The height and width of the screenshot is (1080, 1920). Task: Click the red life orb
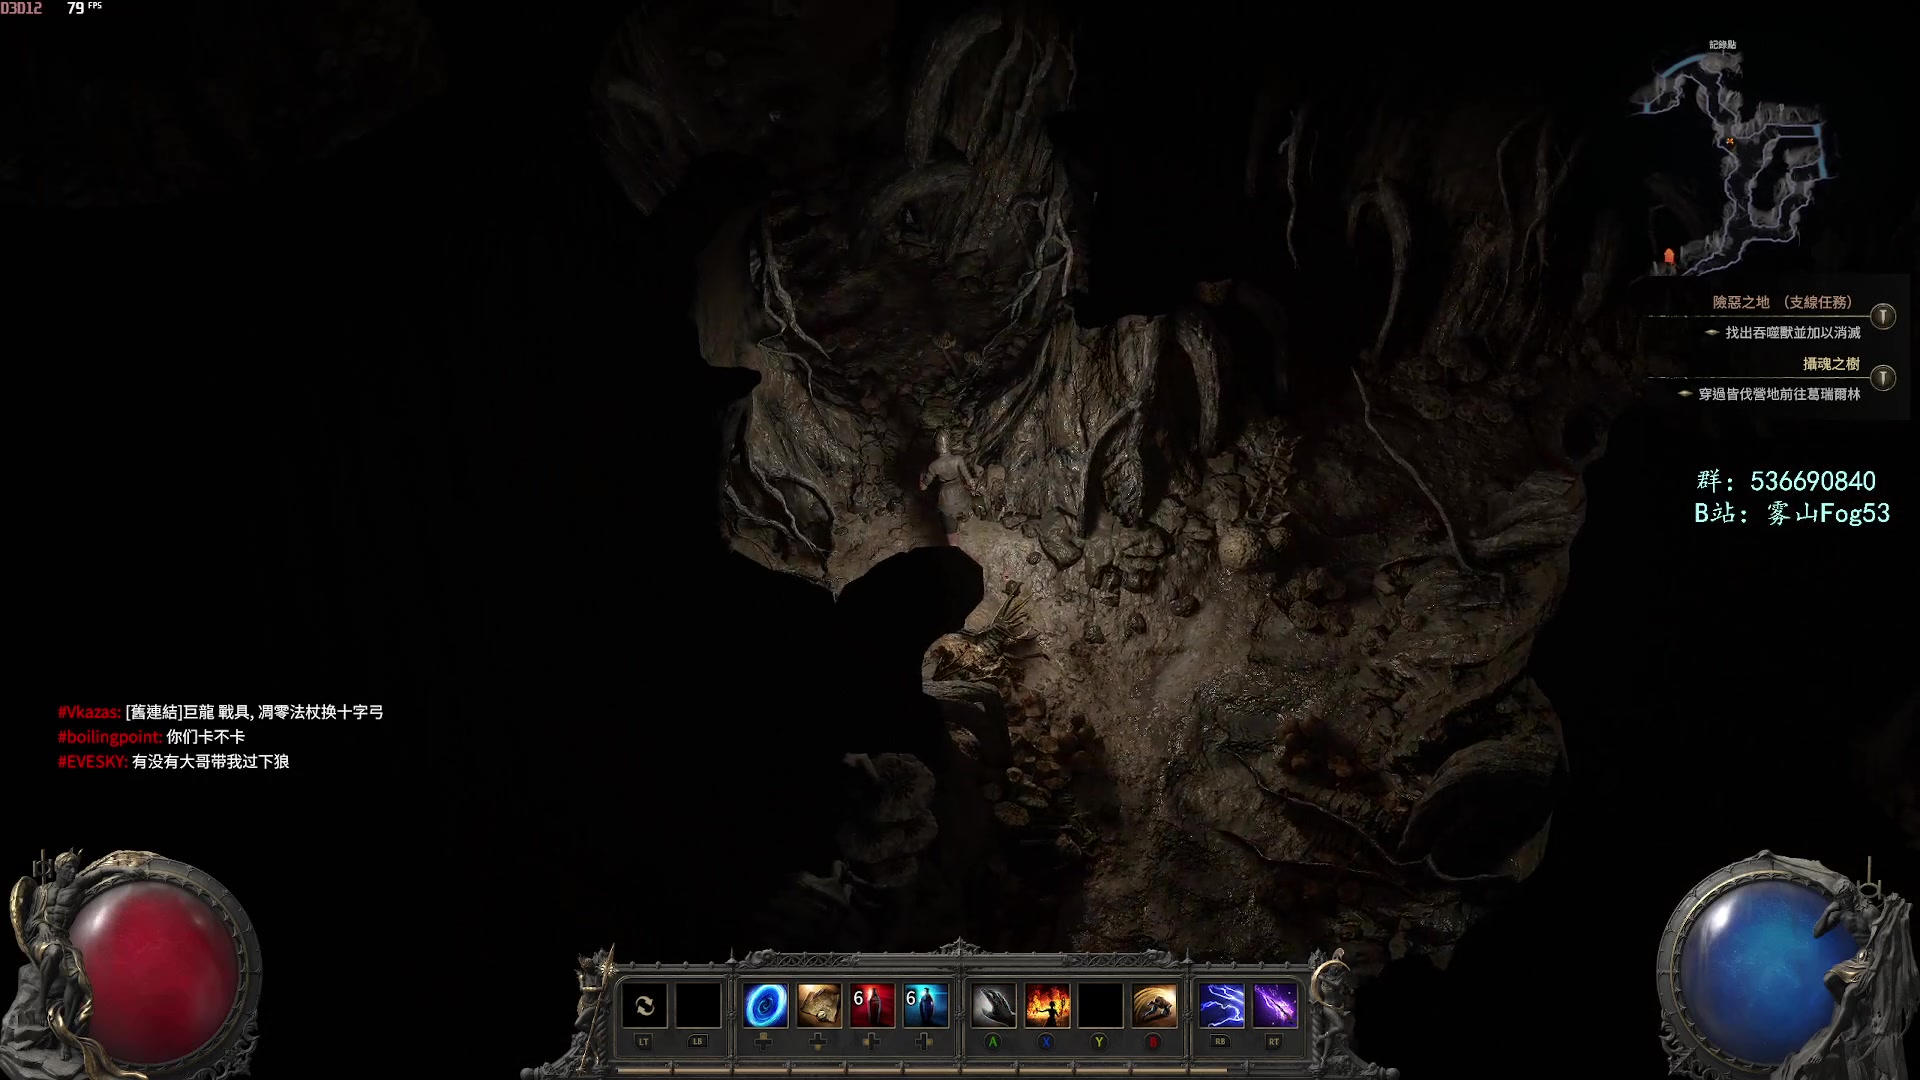pos(155,973)
